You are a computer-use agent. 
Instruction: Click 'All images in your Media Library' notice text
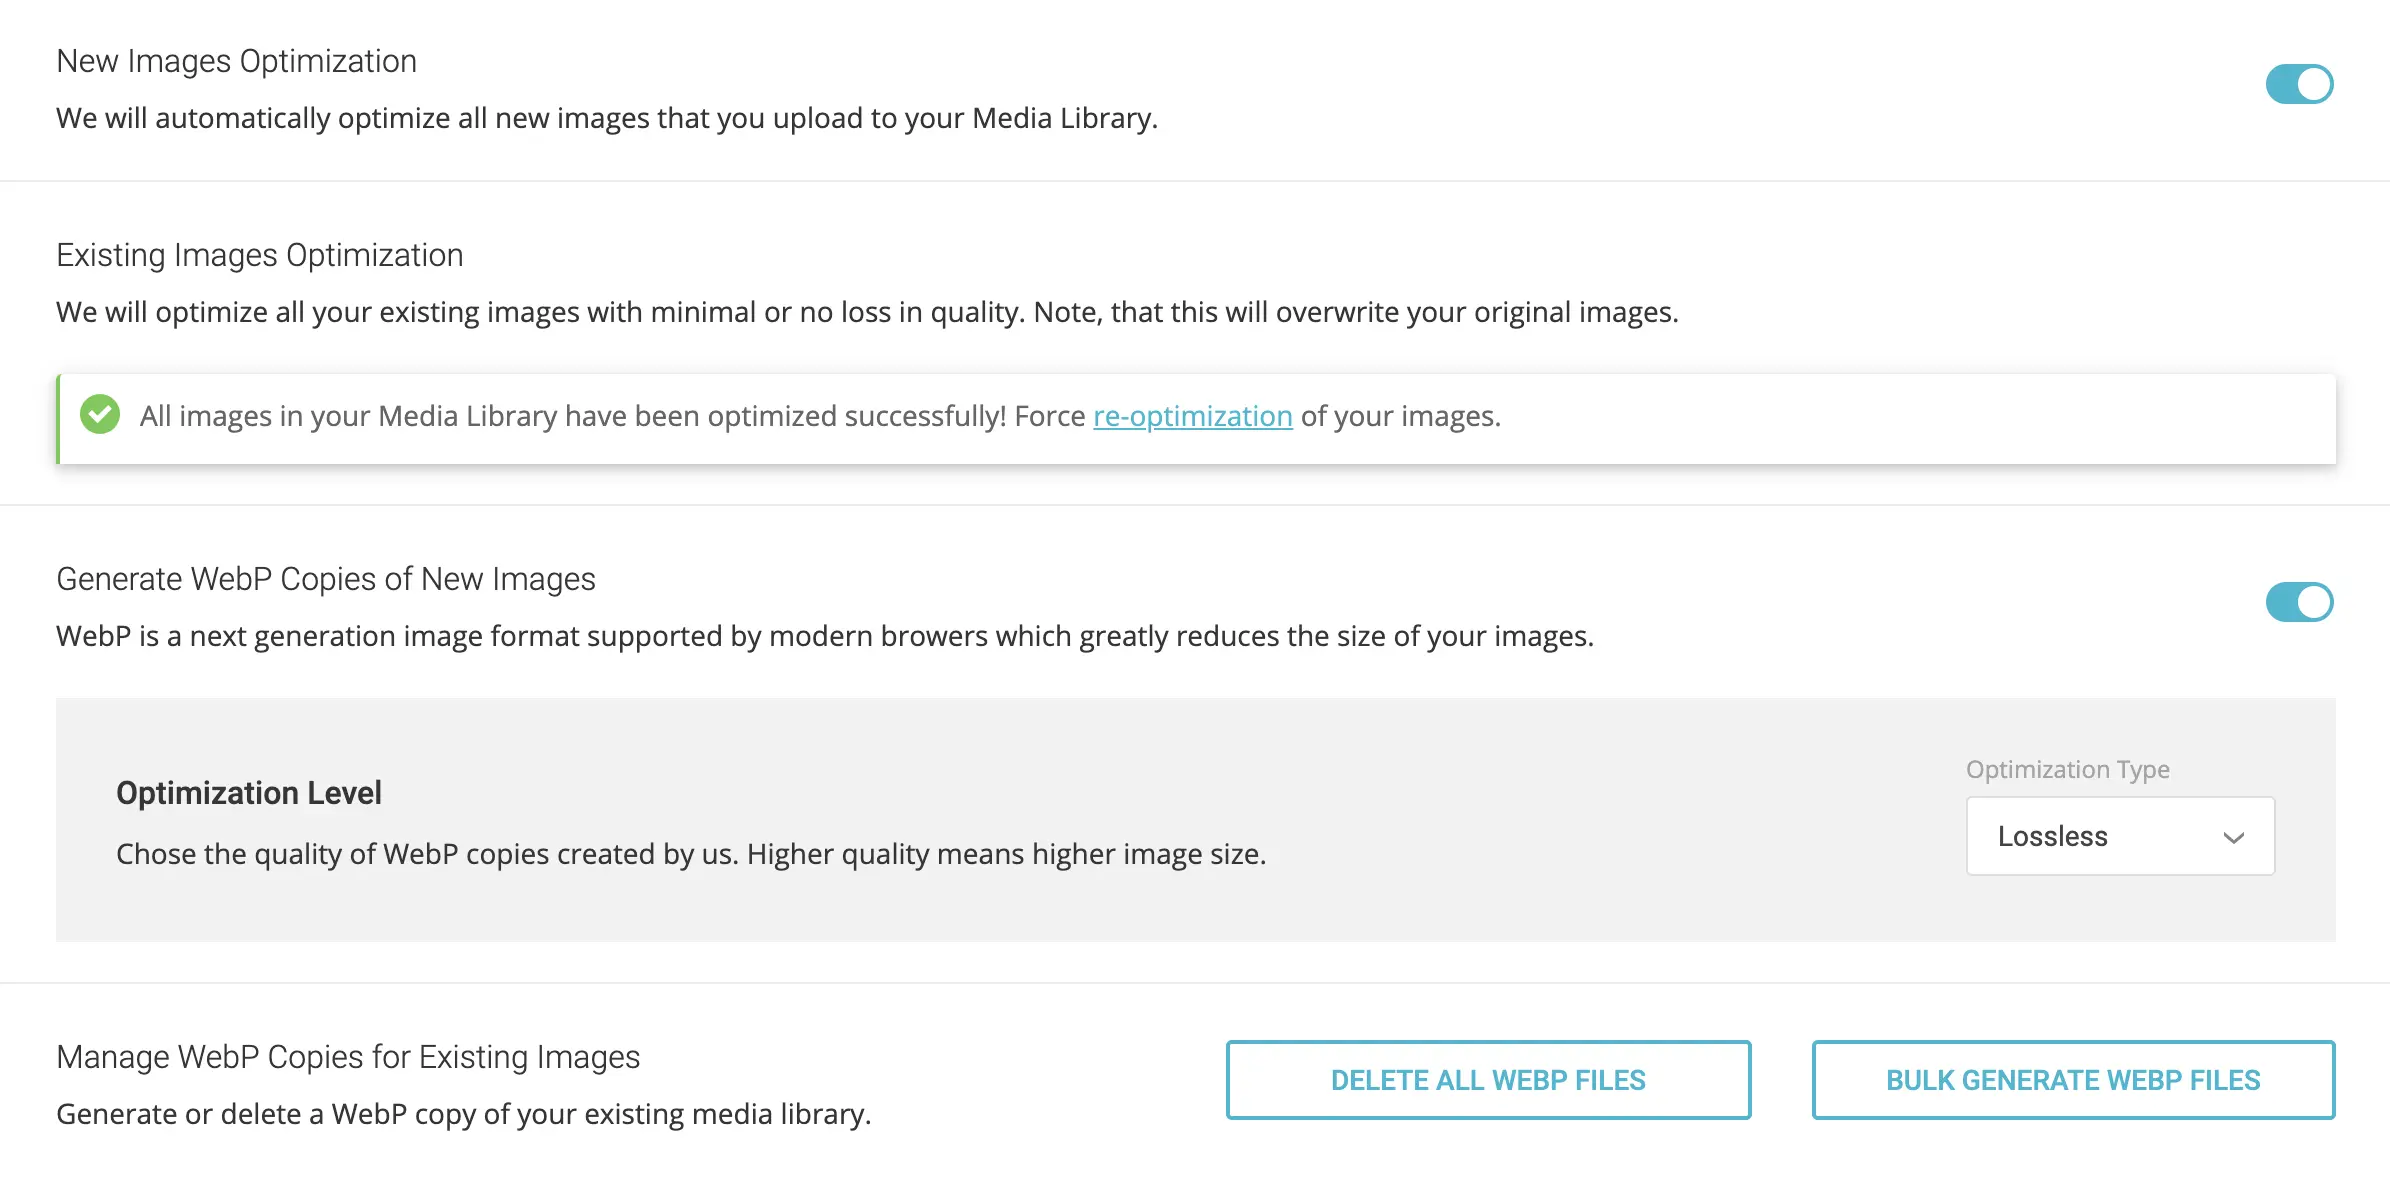(x=820, y=416)
